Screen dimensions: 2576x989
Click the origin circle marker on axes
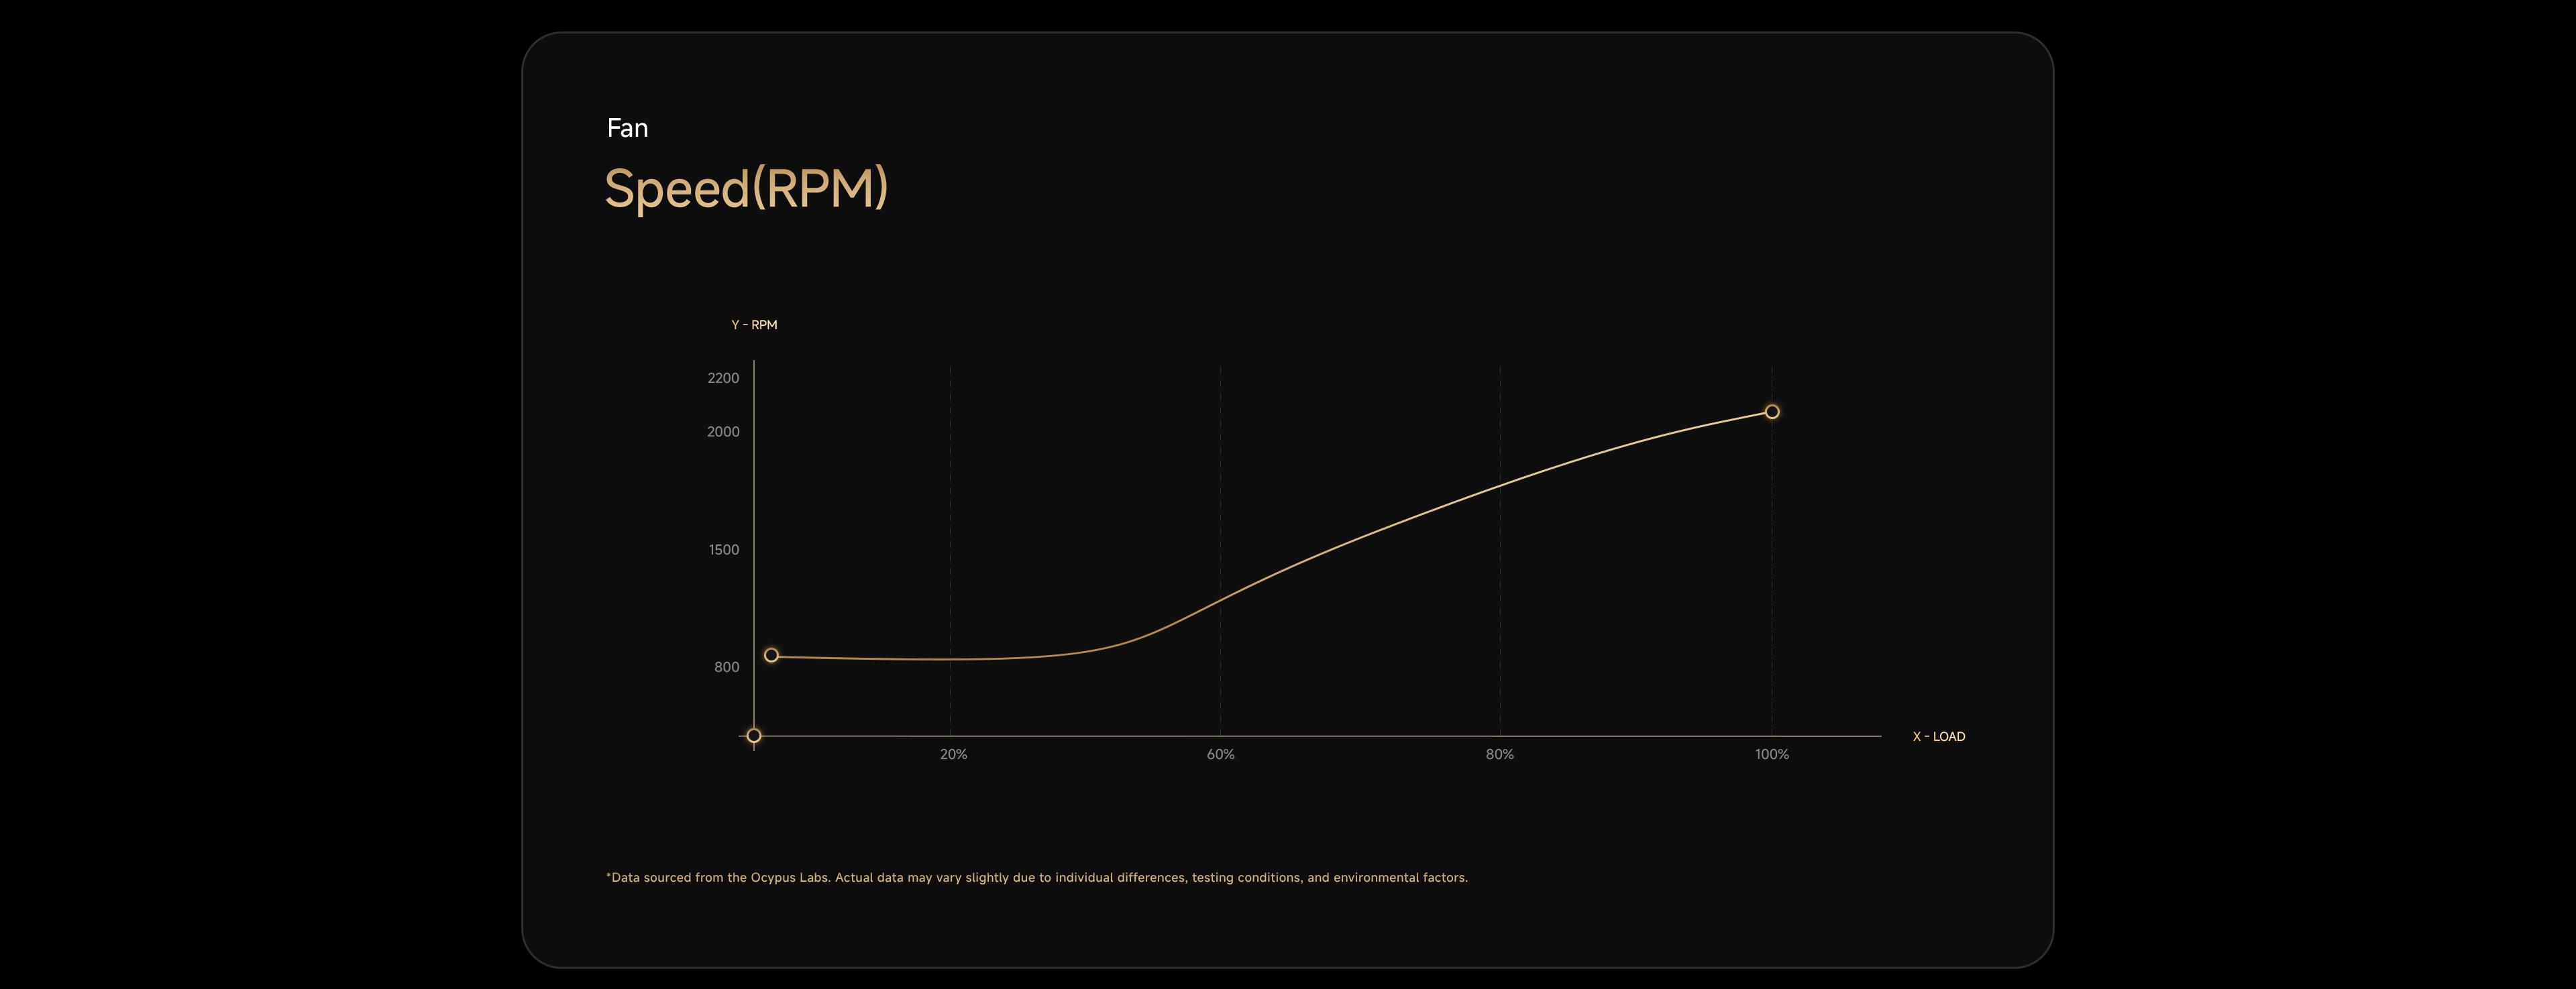[x=754, y=736]
